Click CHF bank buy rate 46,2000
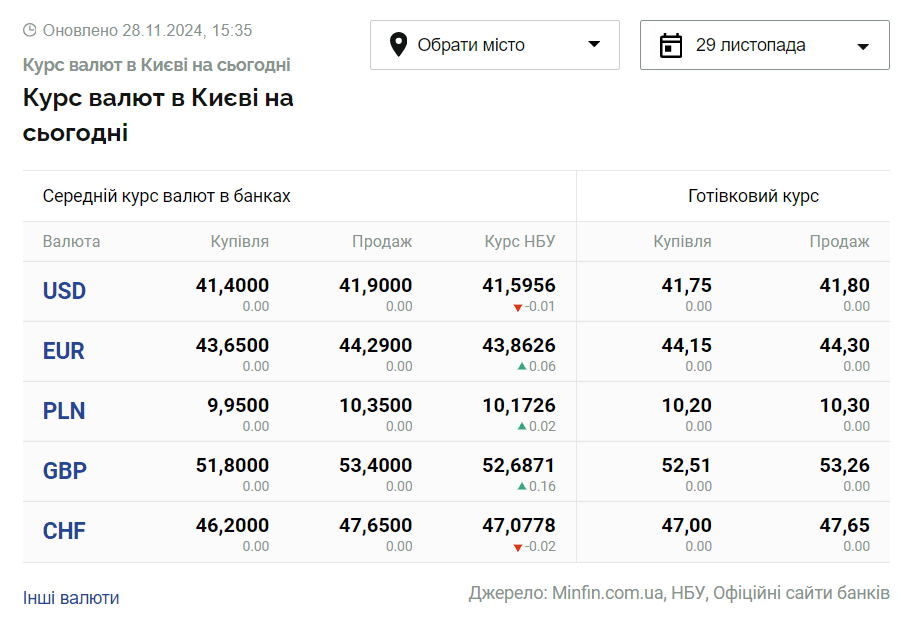 (233, 525)
